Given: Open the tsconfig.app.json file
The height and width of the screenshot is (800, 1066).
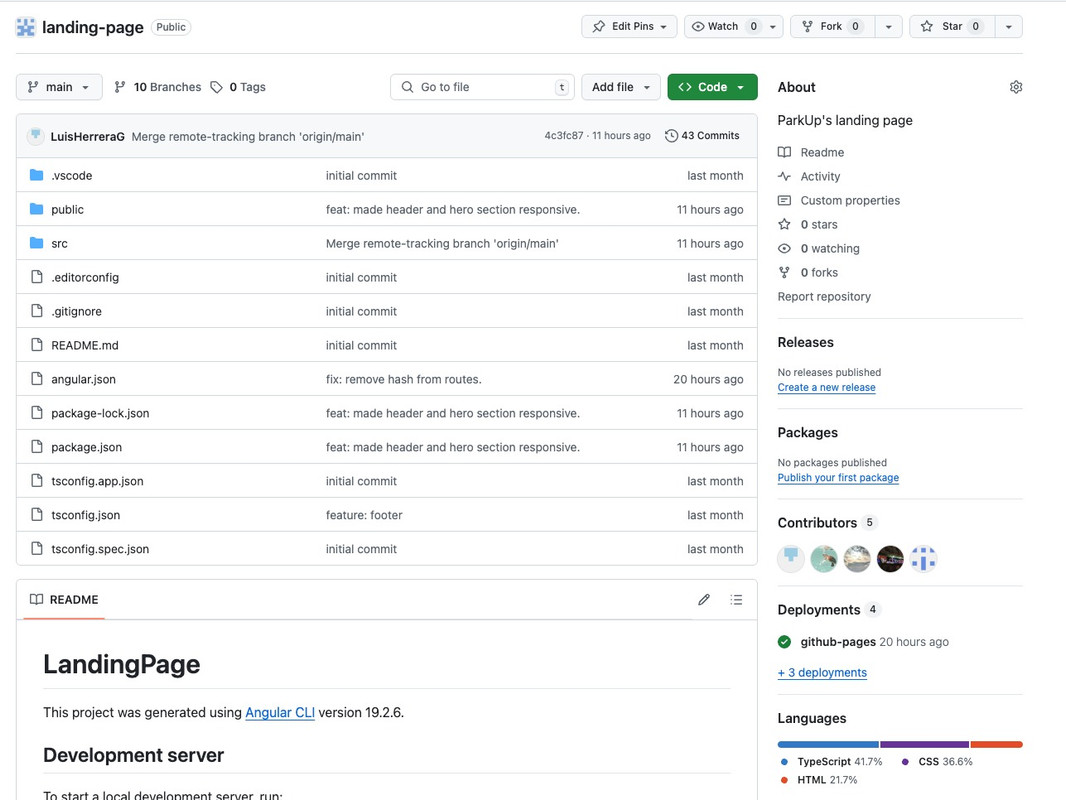Looking at the screenshot, I should click(97, 481).
